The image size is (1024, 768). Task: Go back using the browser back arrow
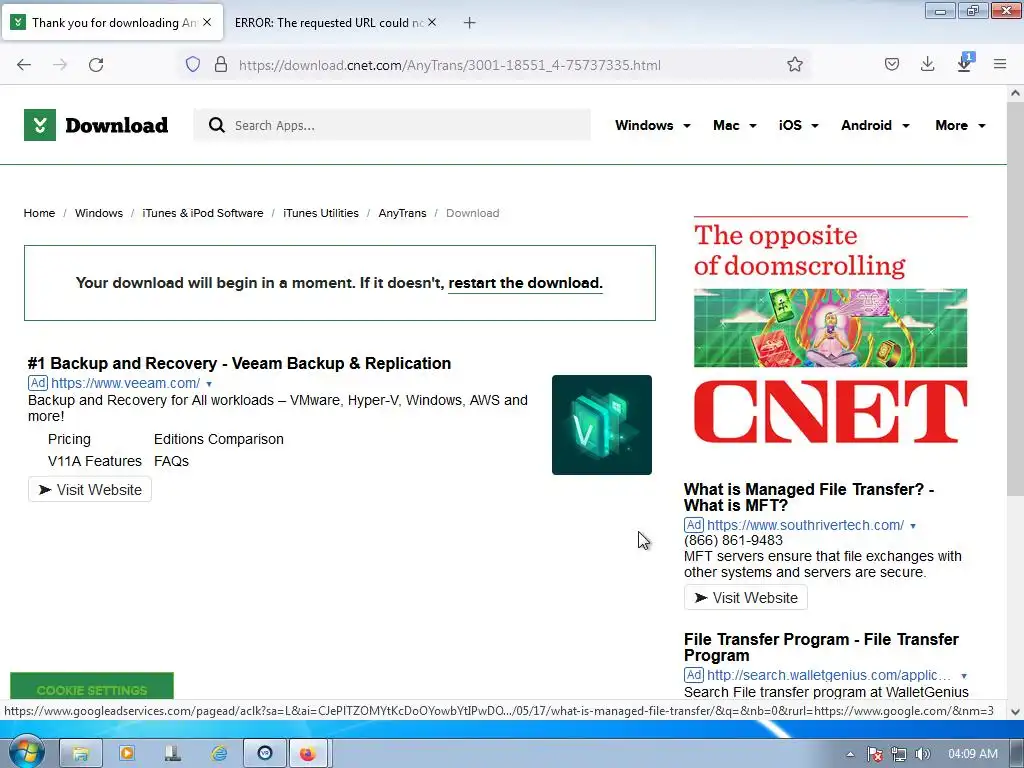(24, 65)
